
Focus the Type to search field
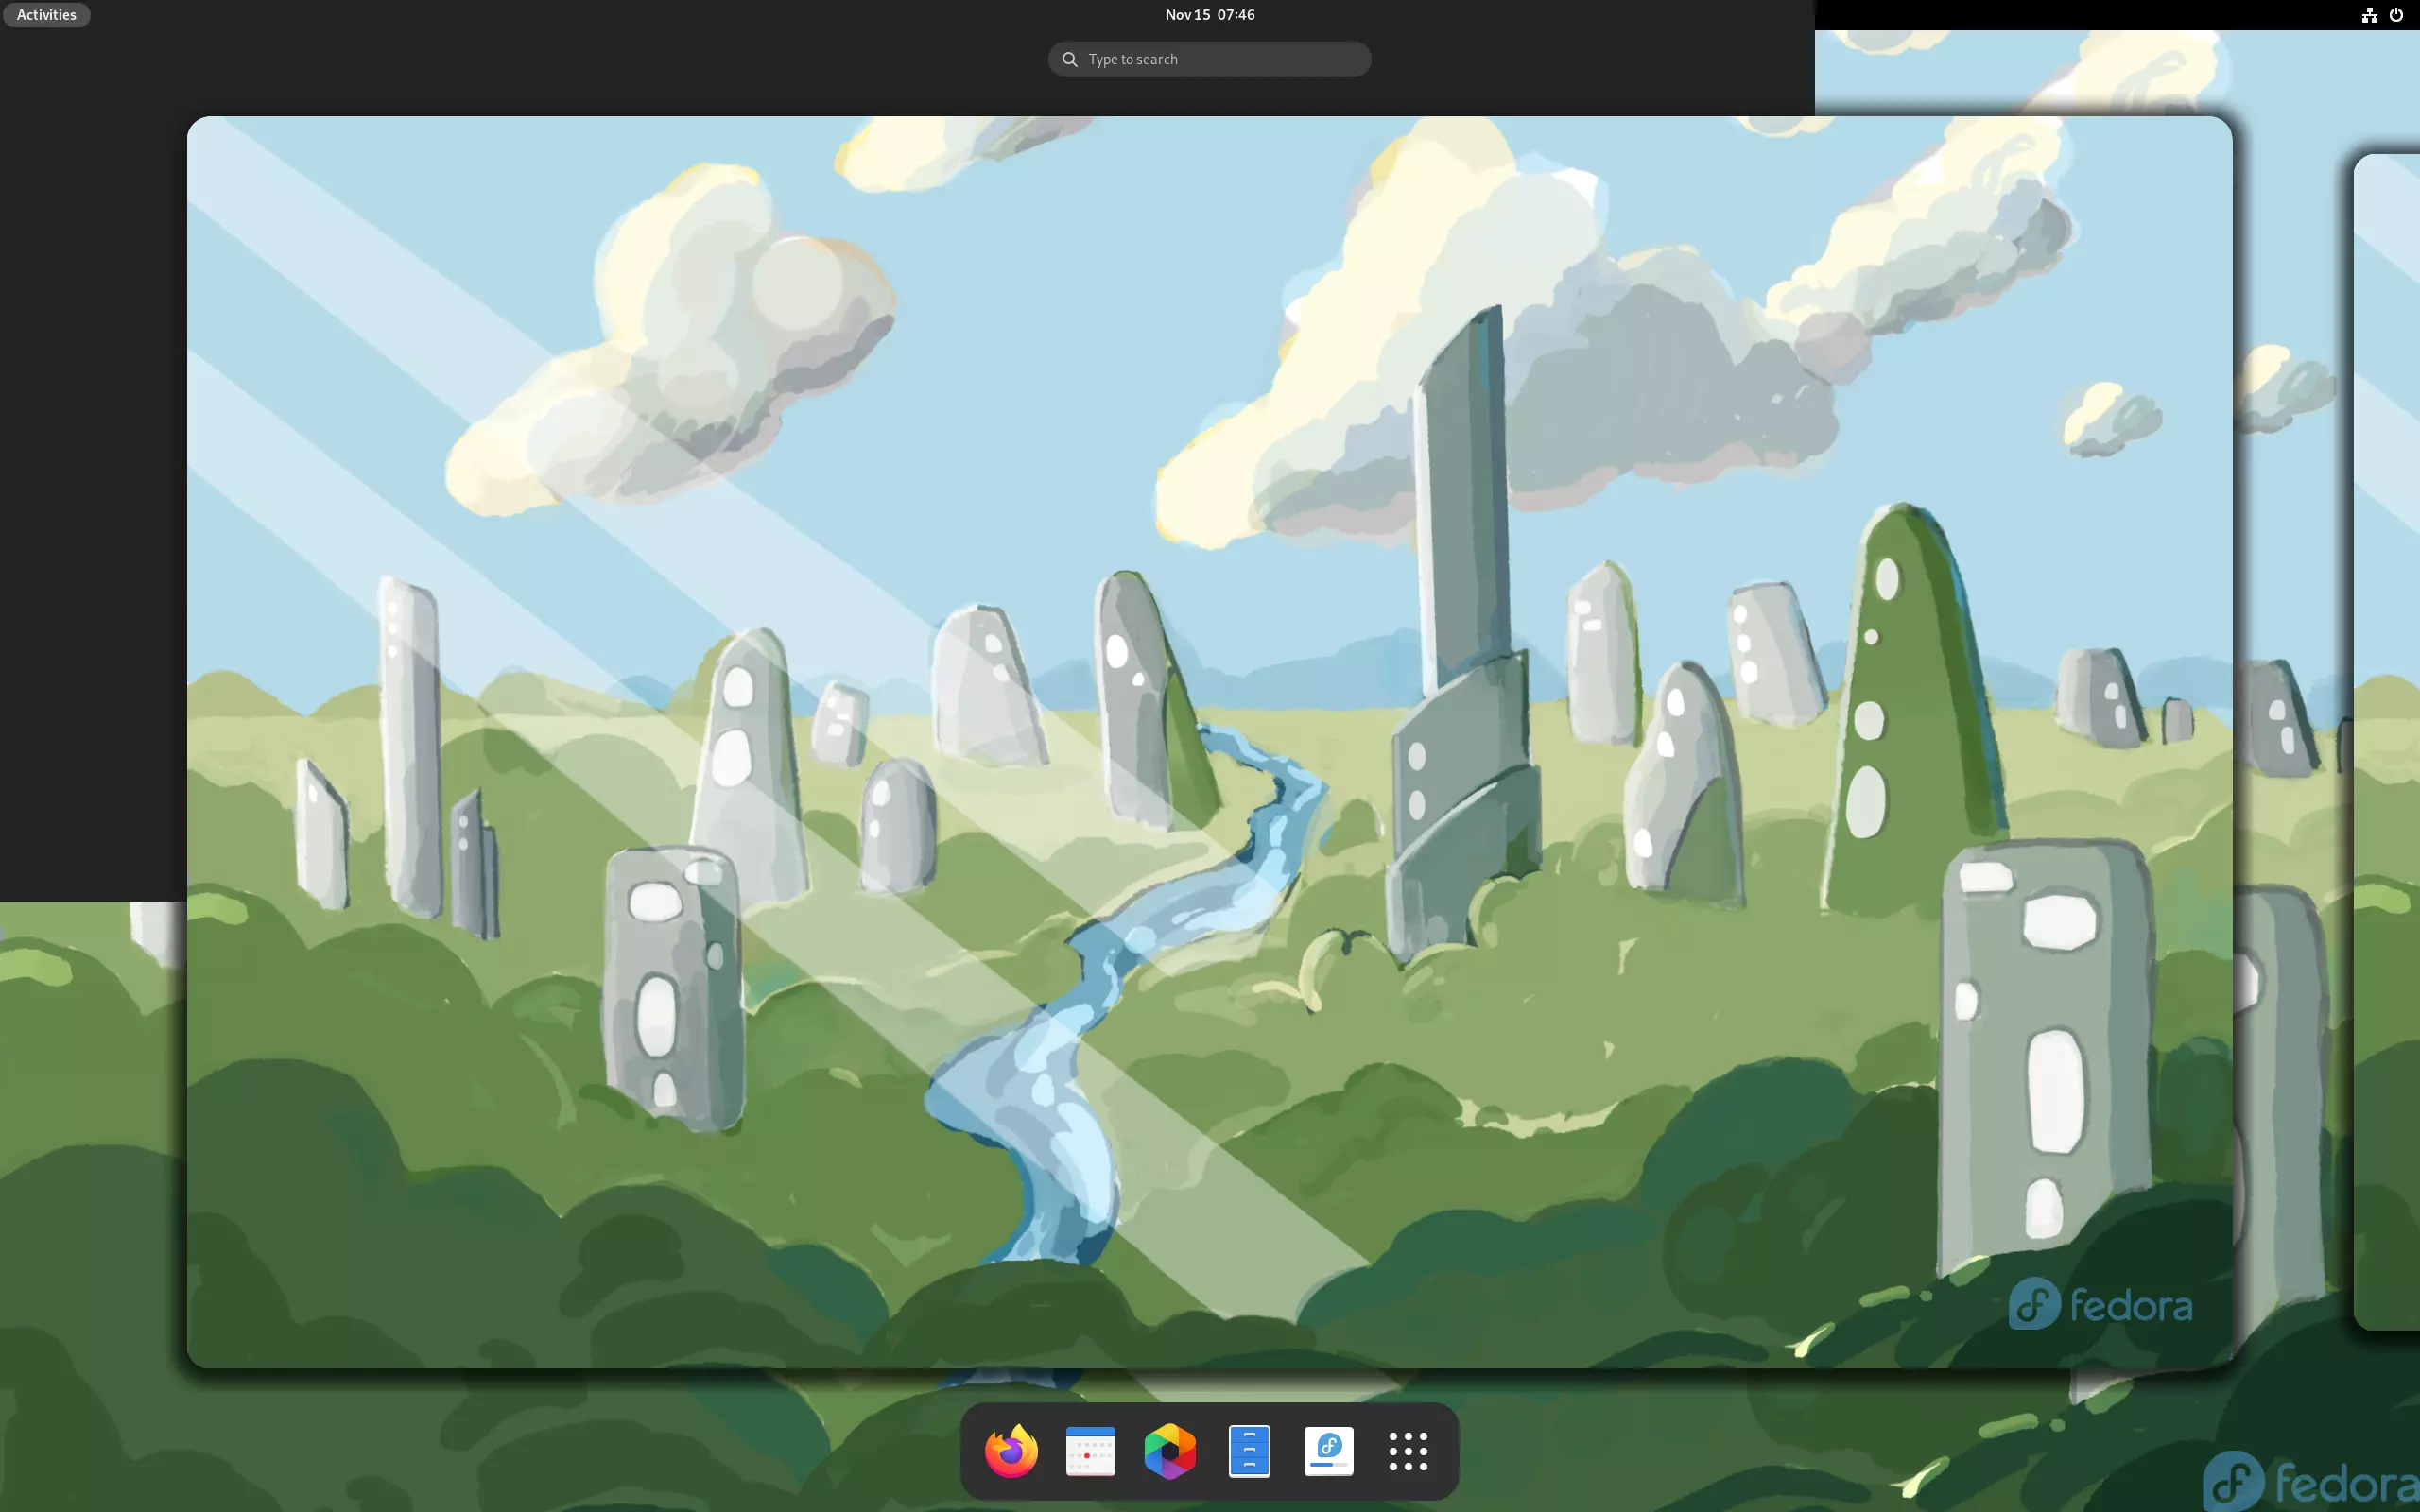click(x=1209, y=59)
